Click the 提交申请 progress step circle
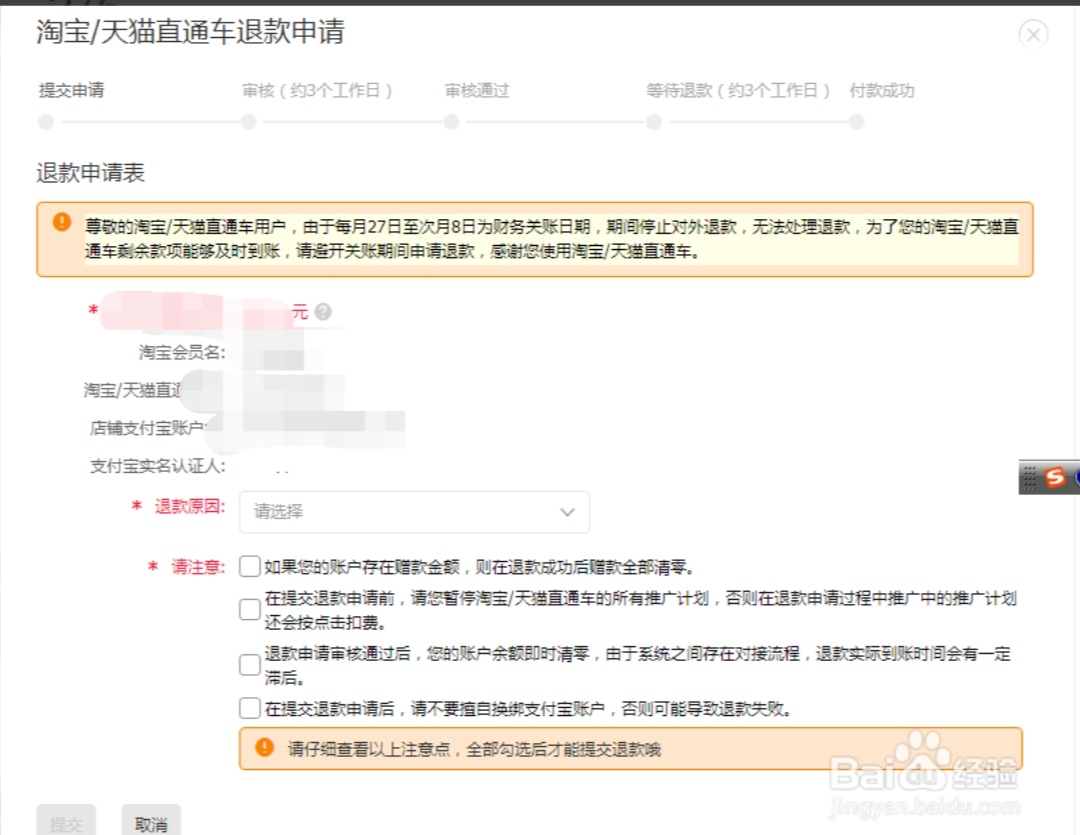This screenshot has height=835, width=1080. pyautogui.click(x=45, y=121)
